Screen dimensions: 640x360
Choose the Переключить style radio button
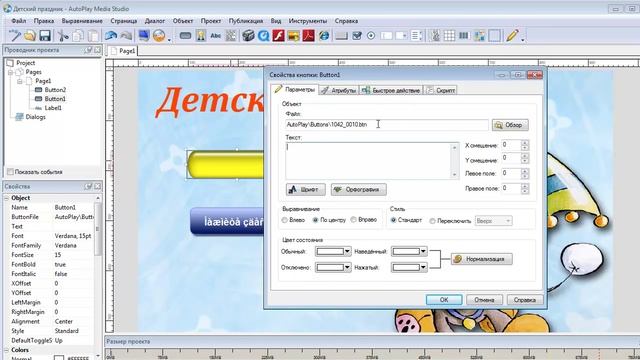point(432,221)
